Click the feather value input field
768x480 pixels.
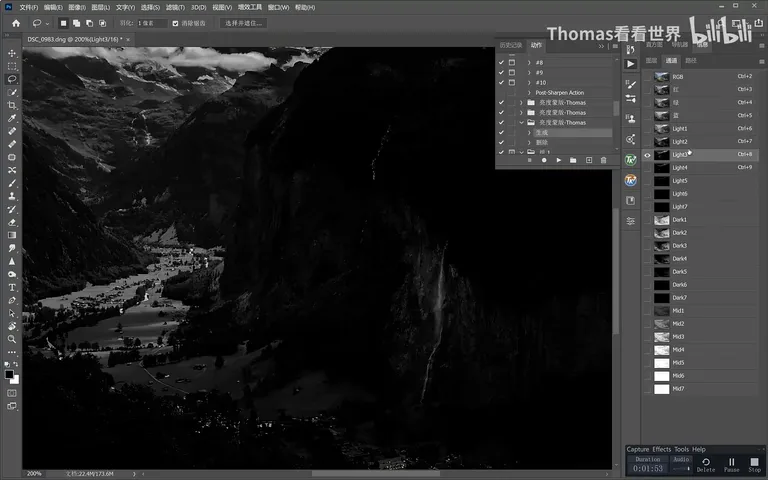click(x=152, y=23)
